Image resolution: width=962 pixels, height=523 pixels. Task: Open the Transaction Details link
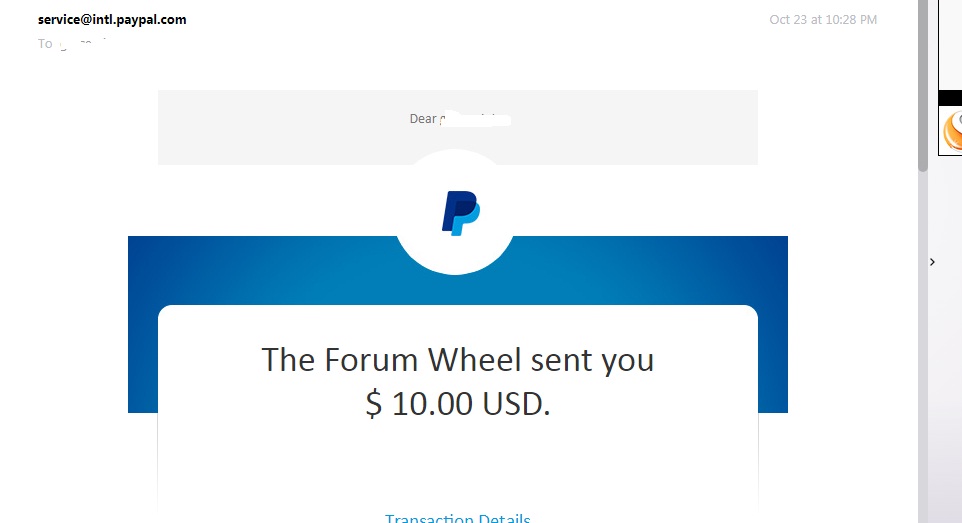458,518
